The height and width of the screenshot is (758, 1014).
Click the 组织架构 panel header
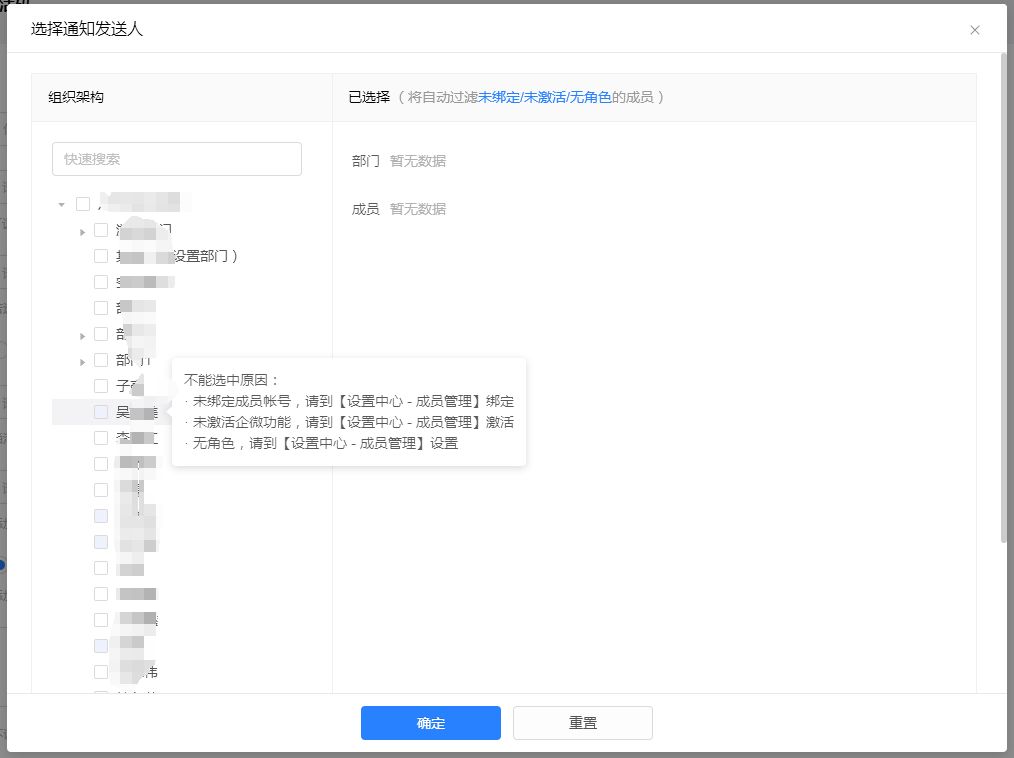76,98
